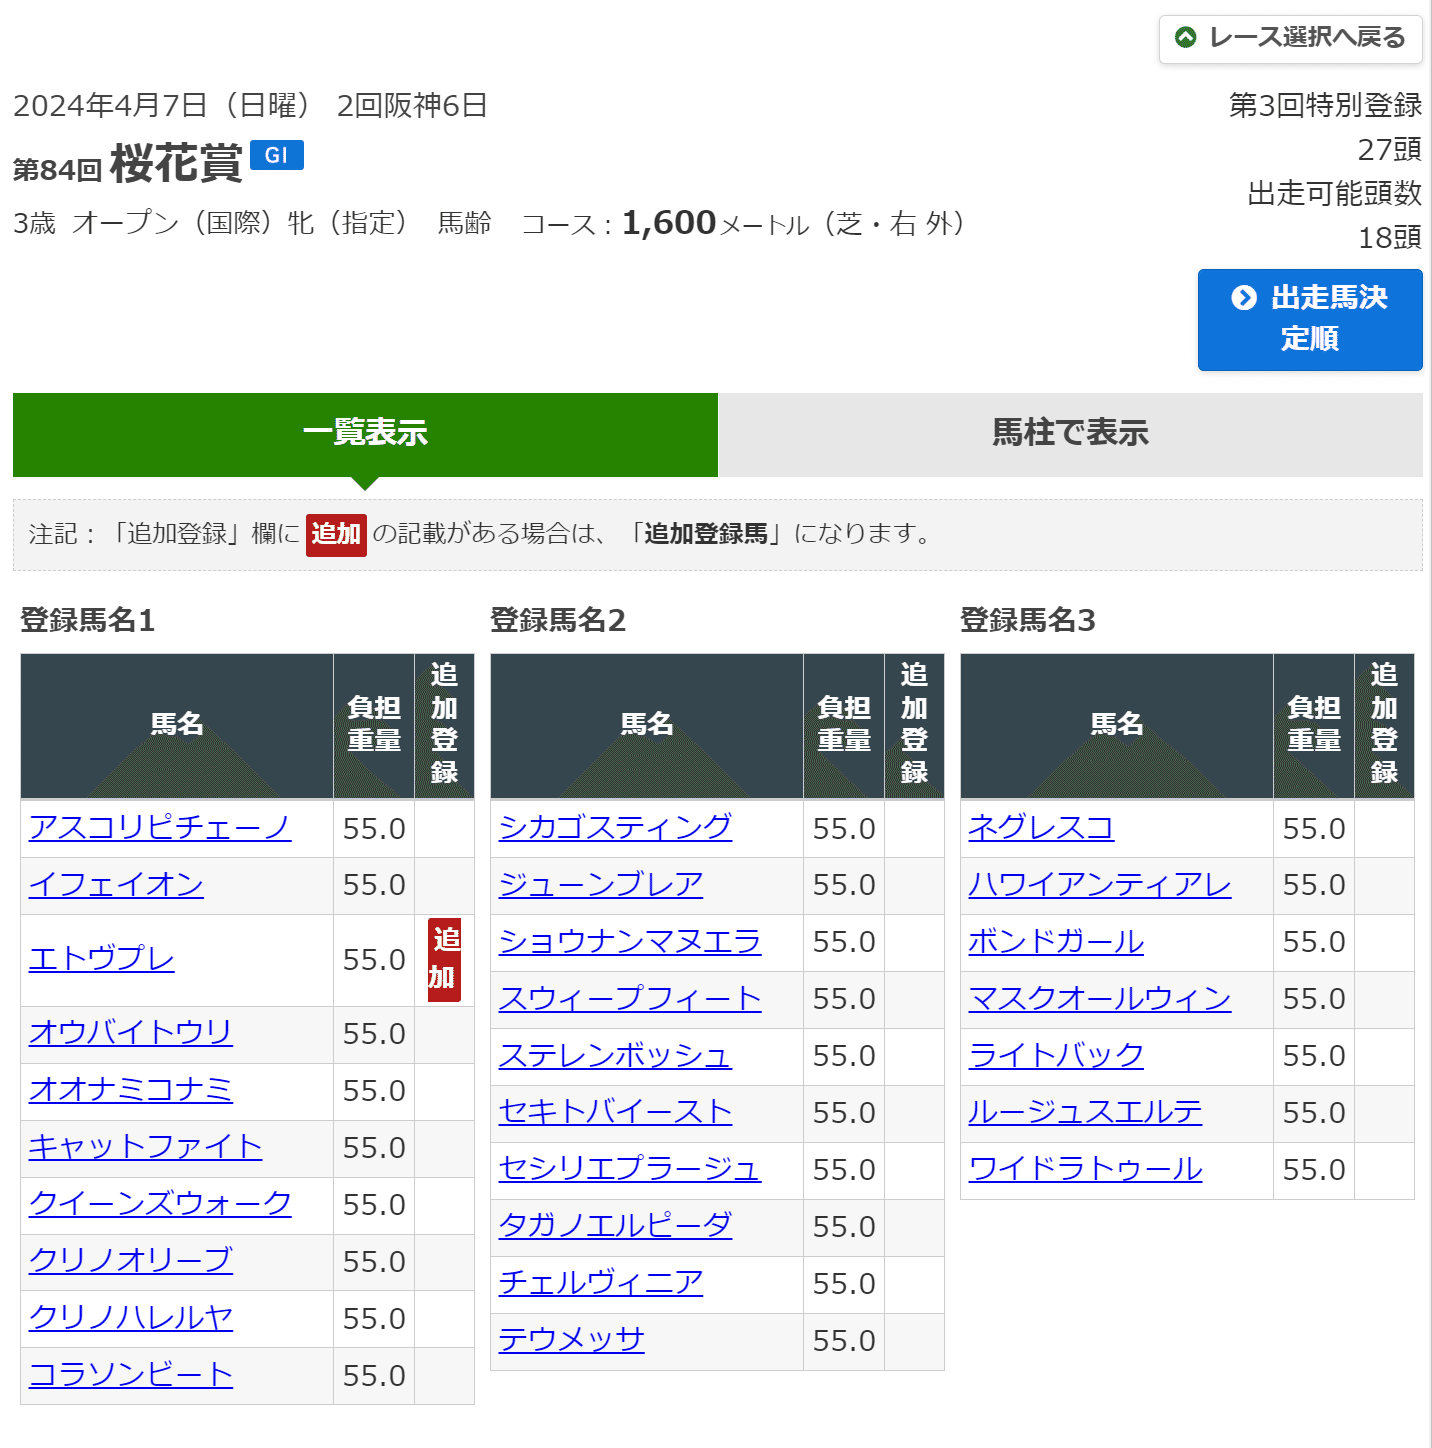The height and width of the screenshot is (1448, 1432).
Task: Open horse link クイーンズウォーク
Action: (160, 1204)
